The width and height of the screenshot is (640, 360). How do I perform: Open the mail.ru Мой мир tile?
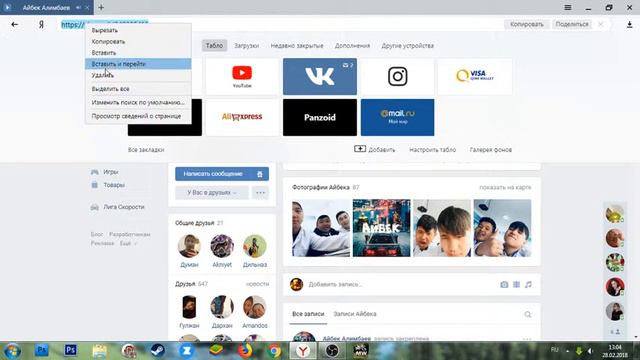pos(398,117)
